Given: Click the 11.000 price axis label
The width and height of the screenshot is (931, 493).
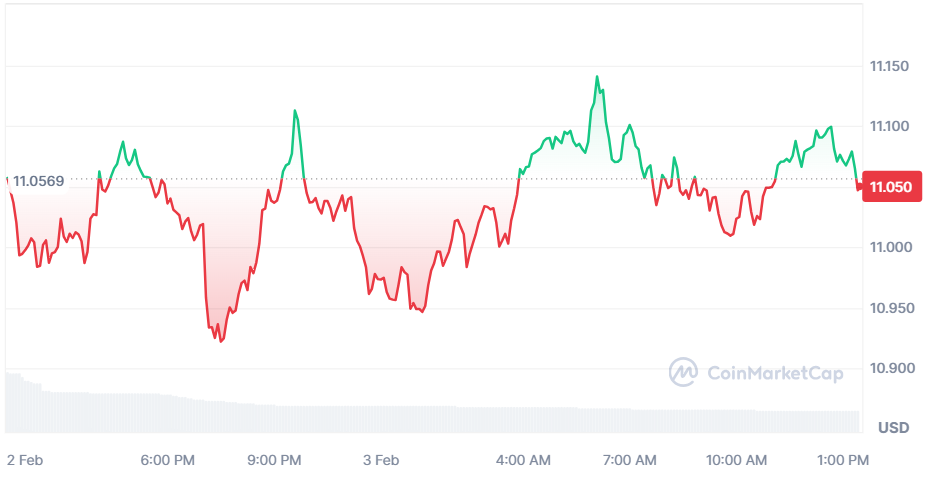Looking at the screenshot, I should coord(889,247).
